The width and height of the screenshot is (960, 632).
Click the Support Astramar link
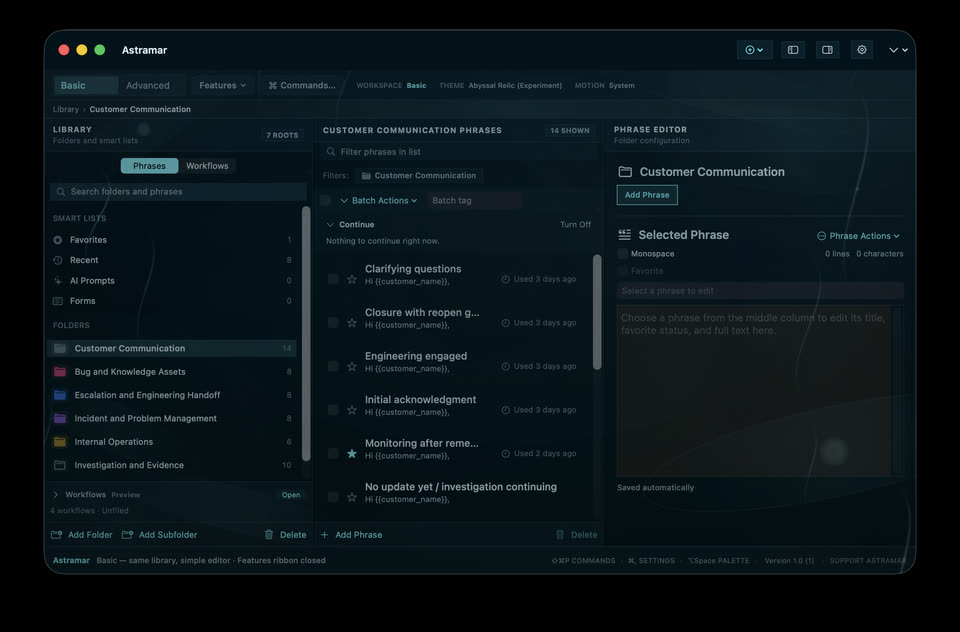point(868,560)
